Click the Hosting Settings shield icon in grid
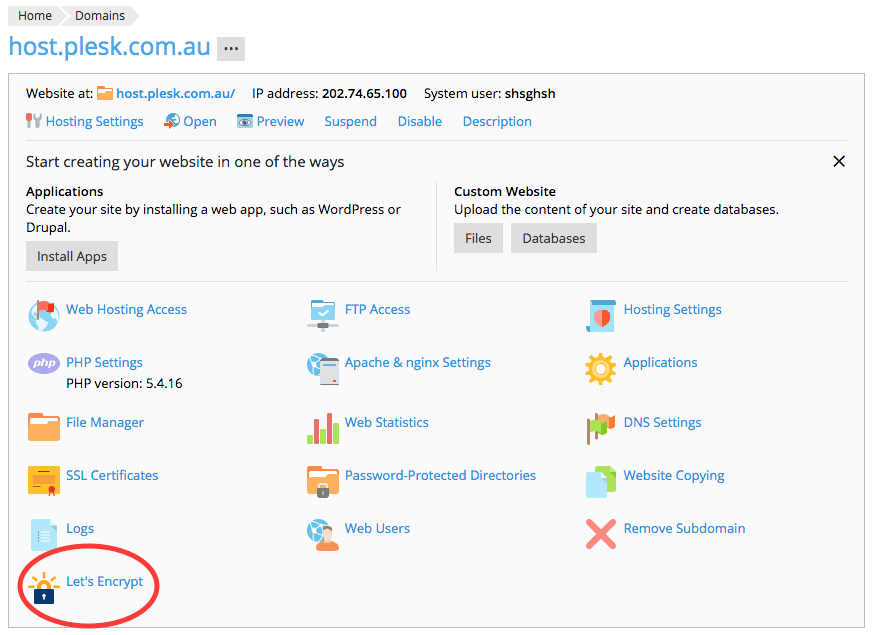 point(601,315)
